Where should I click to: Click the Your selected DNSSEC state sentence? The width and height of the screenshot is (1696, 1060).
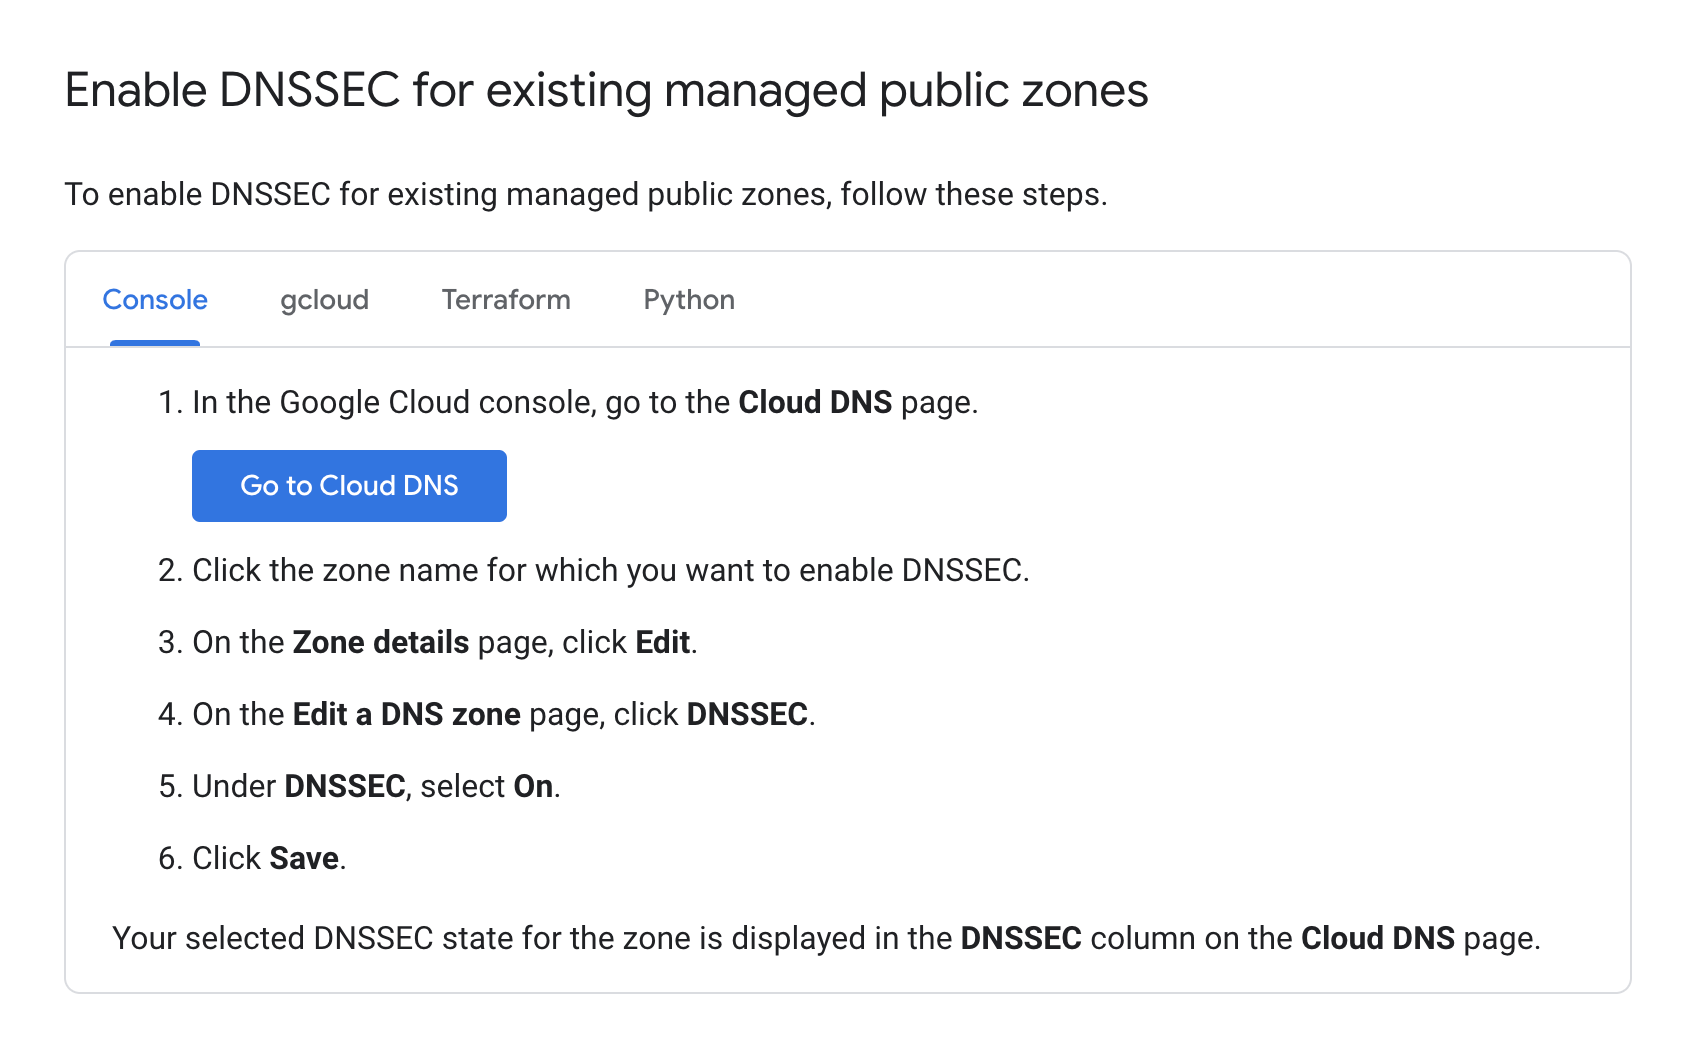[530, 938]
